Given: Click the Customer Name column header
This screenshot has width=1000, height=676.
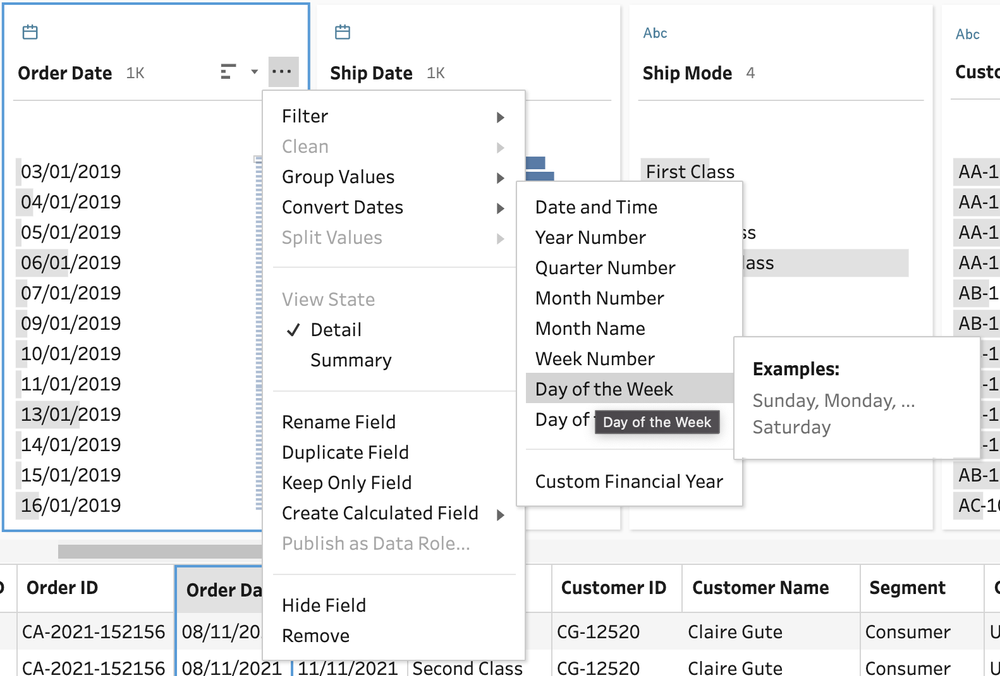Looking at the screenshot, I should point(760,588).
